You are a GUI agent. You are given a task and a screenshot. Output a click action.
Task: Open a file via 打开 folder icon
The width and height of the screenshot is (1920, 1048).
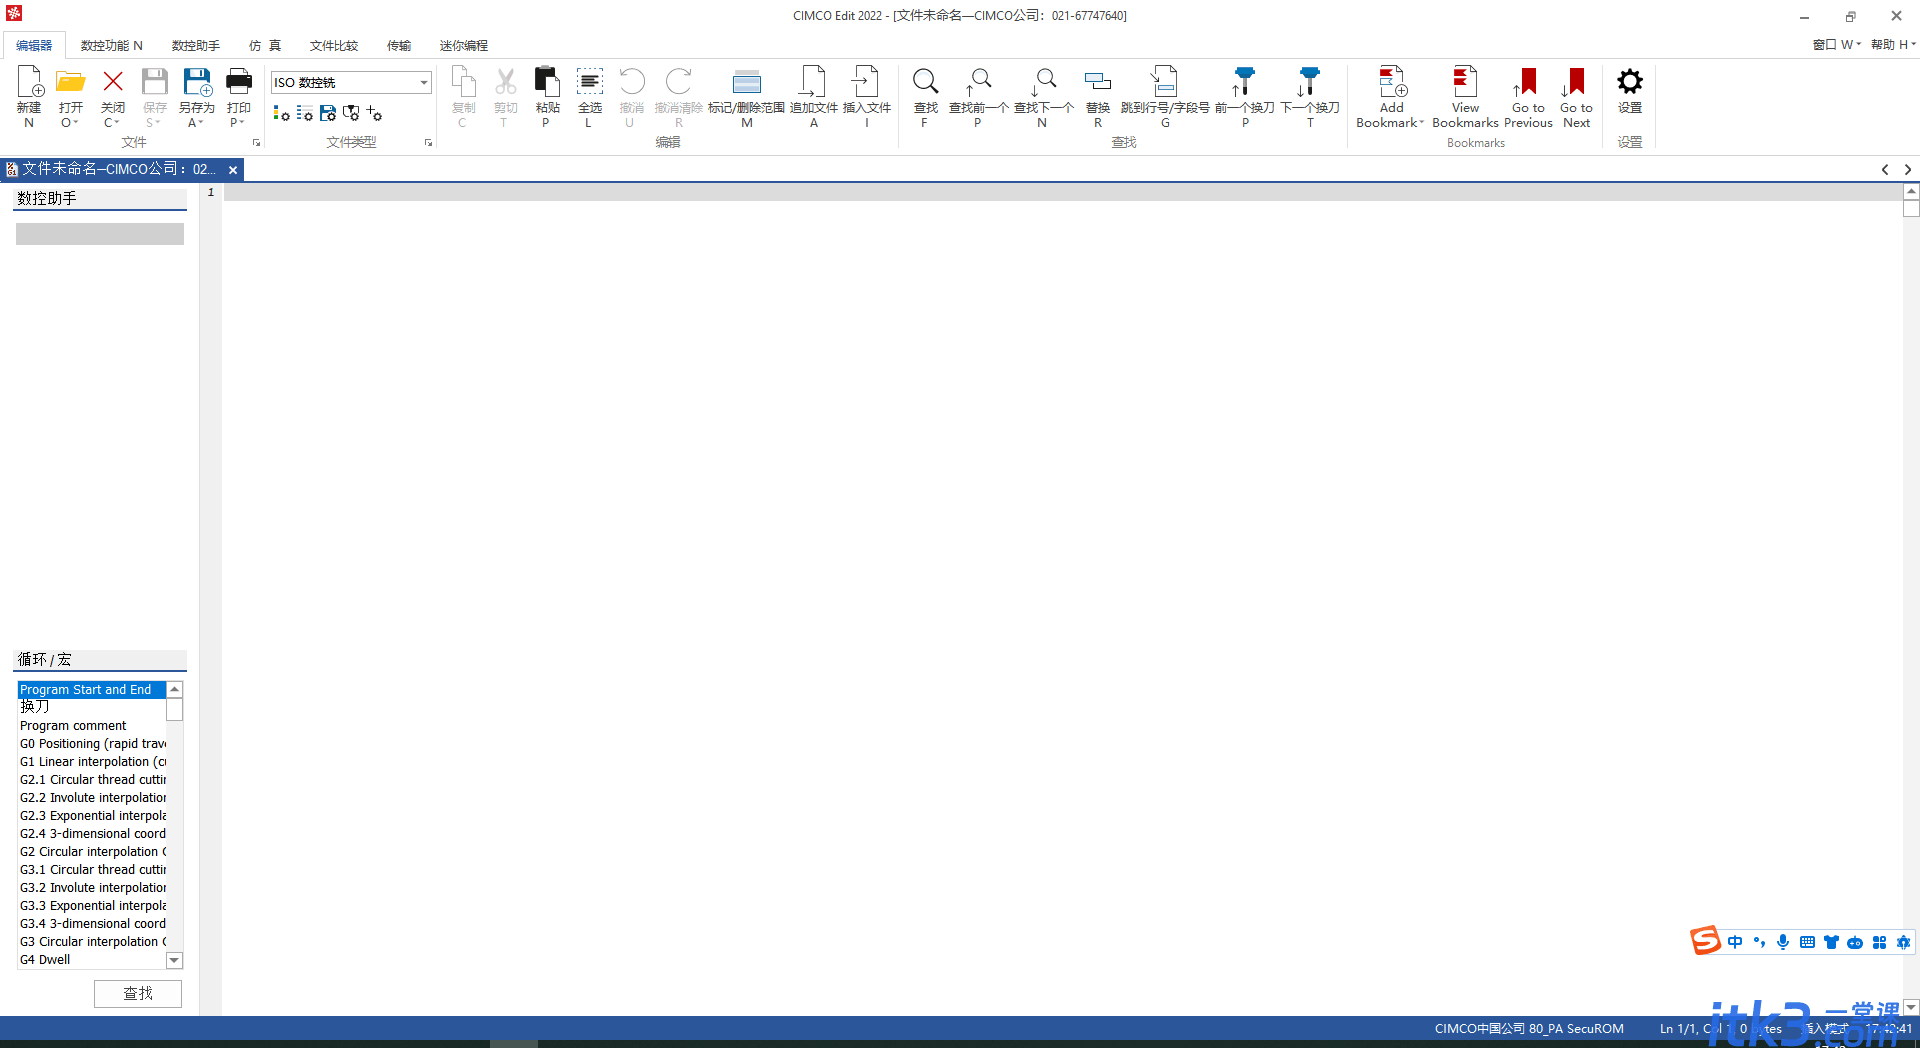click(70, 84)
